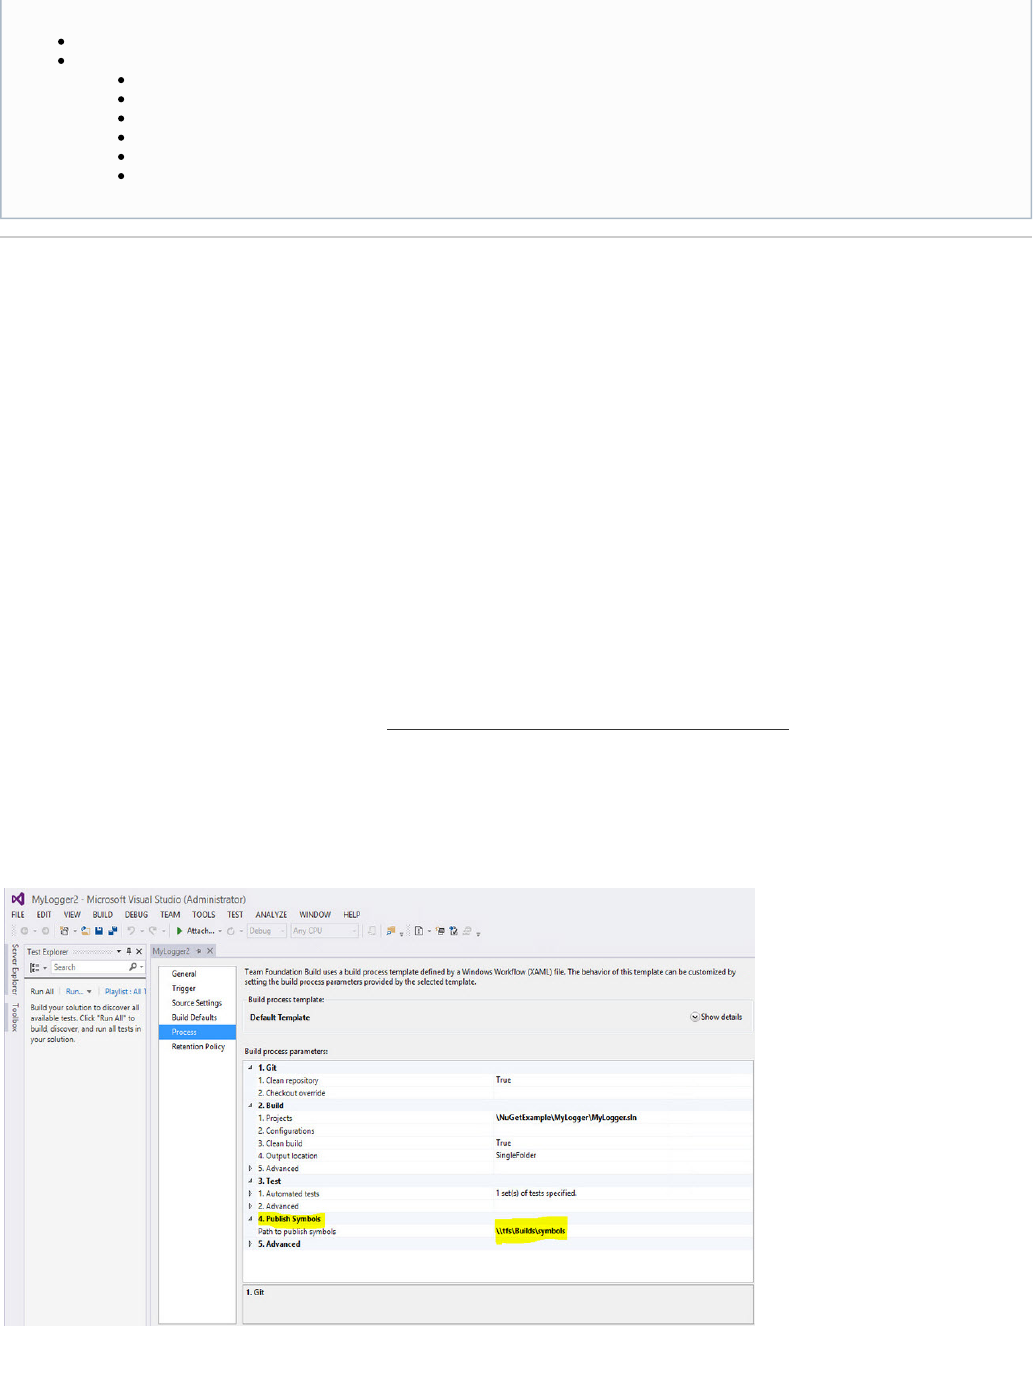Collapse the 3. Test parameter group
The height and width of the screenshot is (1392, 1033).
(251, 1181)
